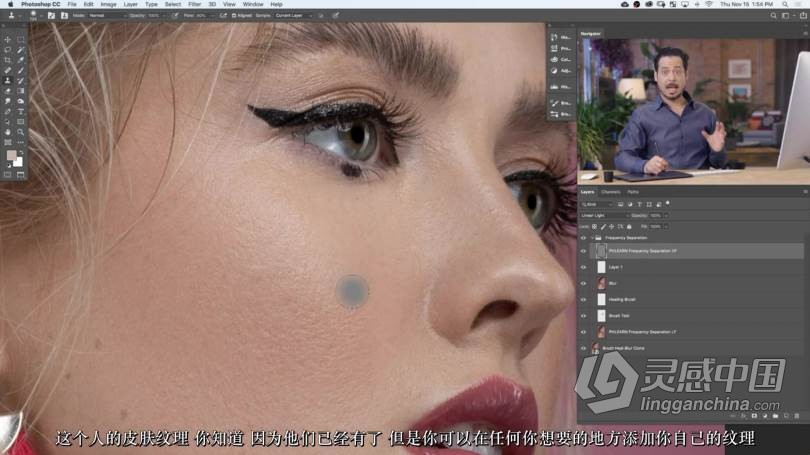Screen dimensions: 810x455
Task: Select the Path Selection tool
Action: click(x=8, y=122)
